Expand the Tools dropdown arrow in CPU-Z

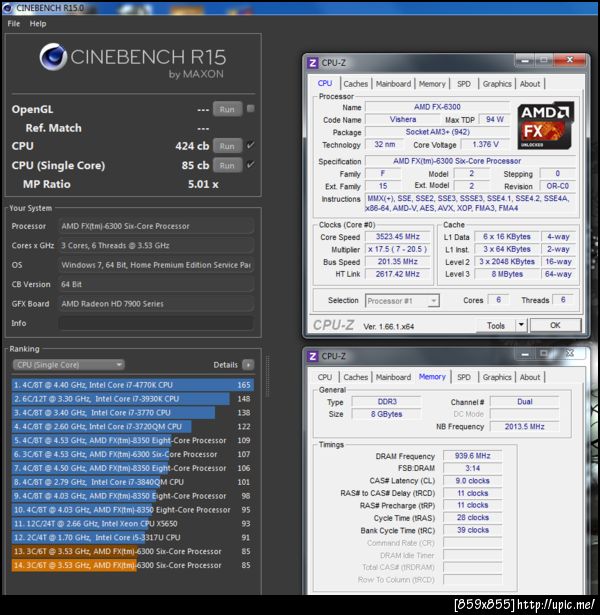521,325
